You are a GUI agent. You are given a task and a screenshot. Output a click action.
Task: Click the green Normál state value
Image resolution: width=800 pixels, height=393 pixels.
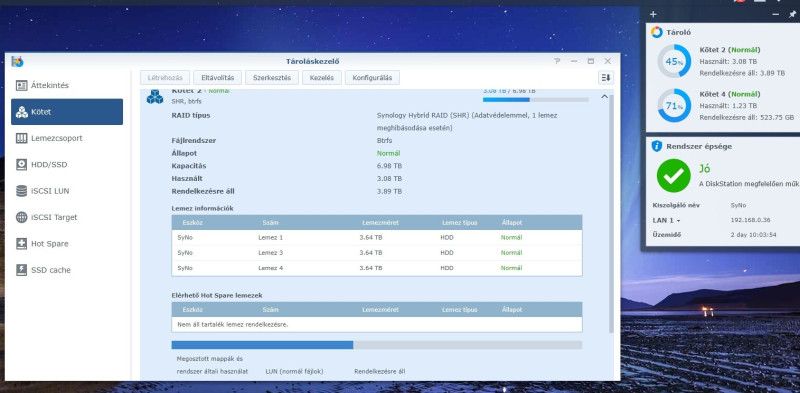(388, 153)
